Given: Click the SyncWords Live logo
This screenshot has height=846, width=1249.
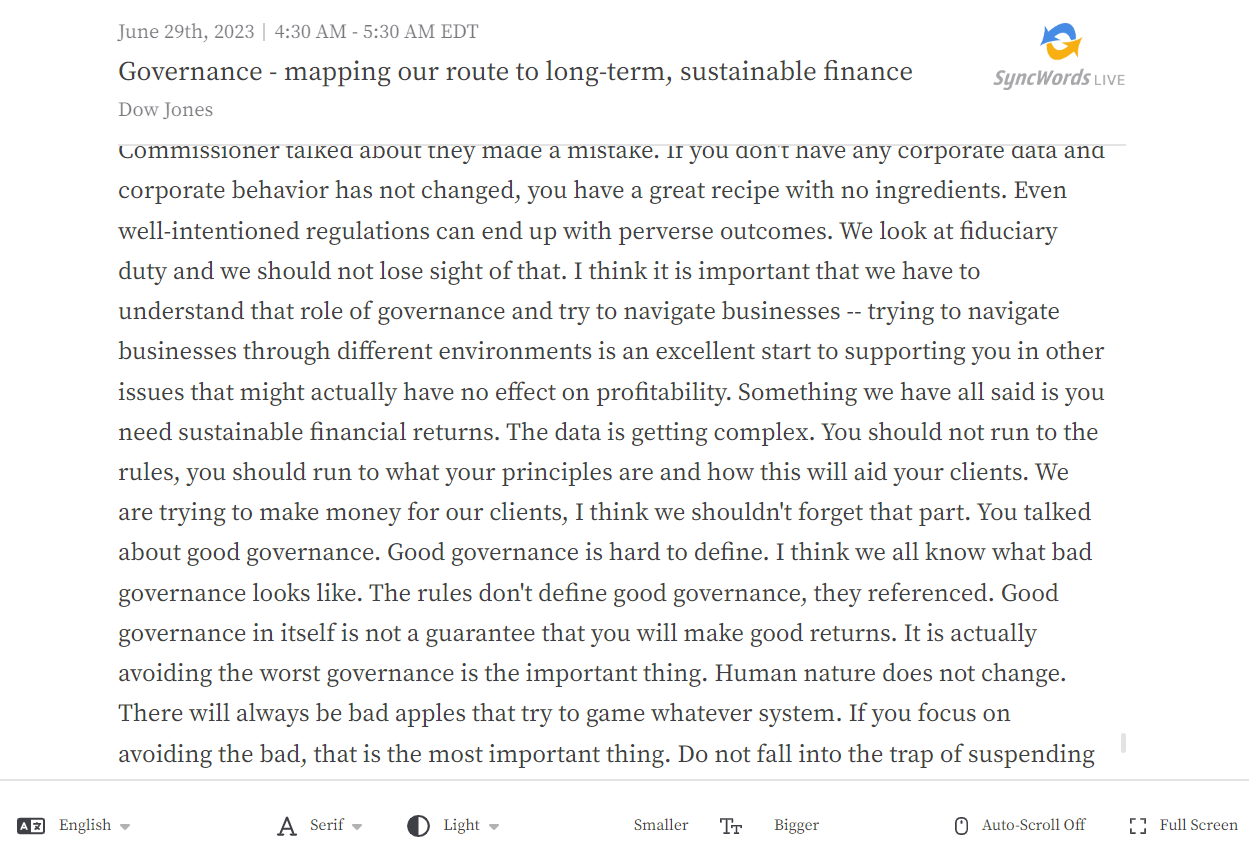Looking at the screenshot, I should click(1059, 55).
